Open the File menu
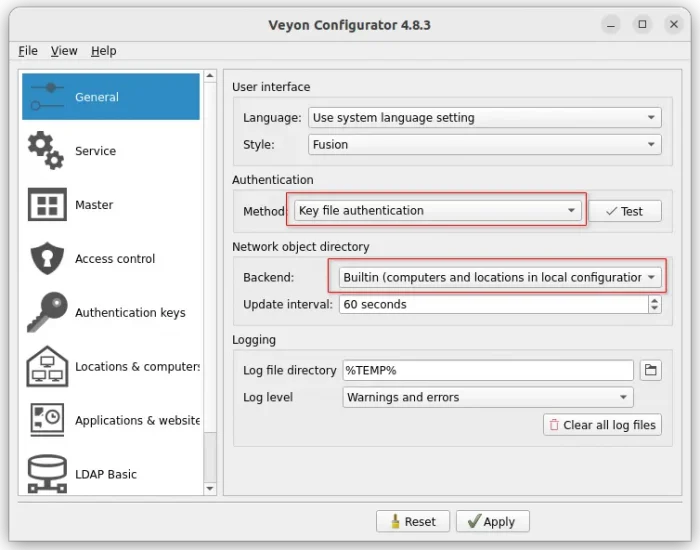 [x=28, y=51]
